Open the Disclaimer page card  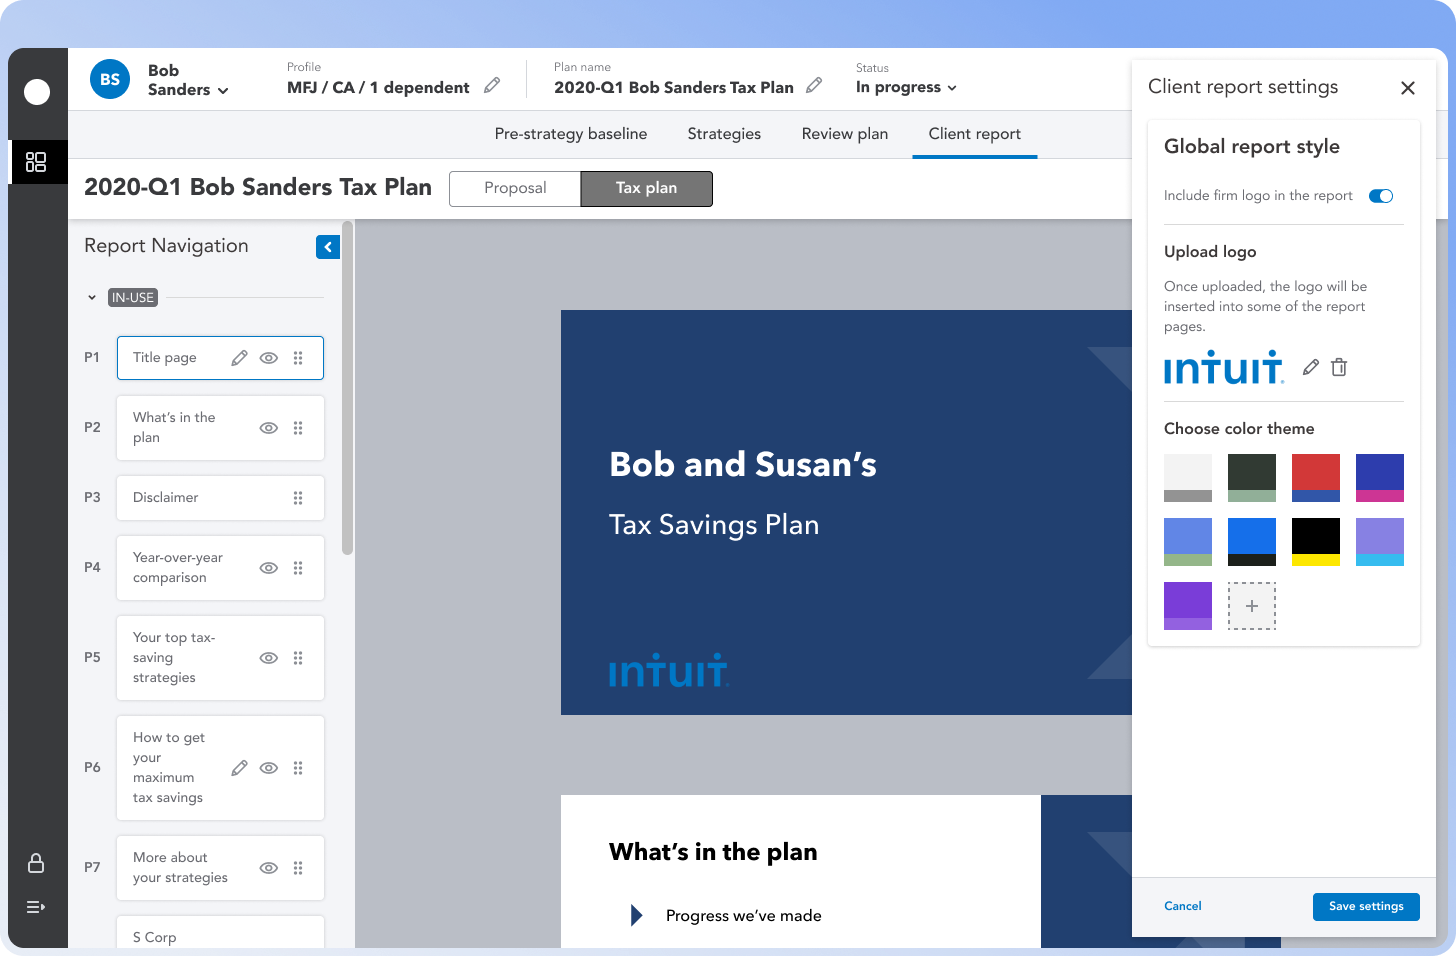pos(220,498)
